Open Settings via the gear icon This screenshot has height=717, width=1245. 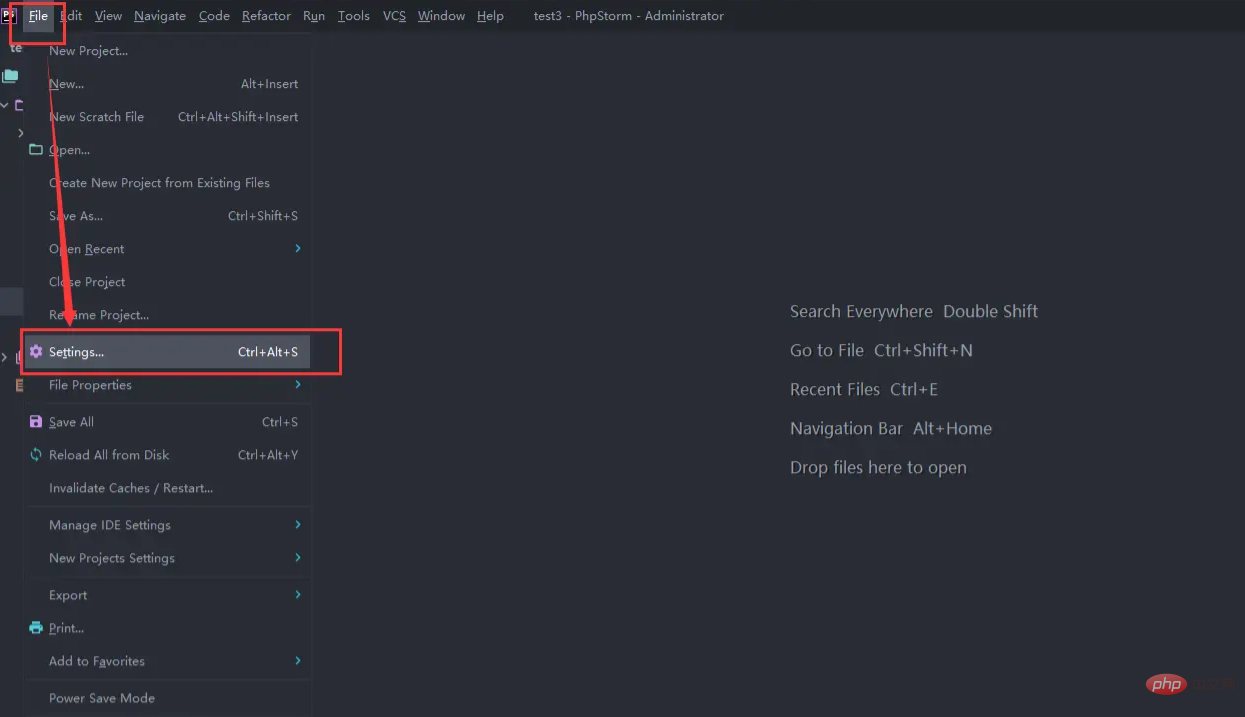click(37, 352)
